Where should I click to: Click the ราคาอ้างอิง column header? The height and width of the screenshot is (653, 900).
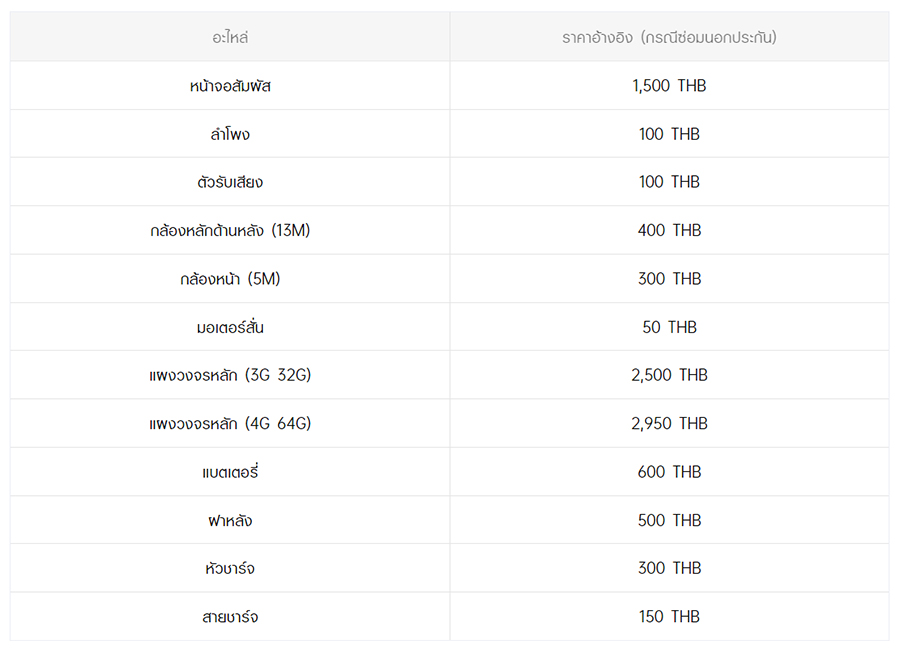[669, 37]
